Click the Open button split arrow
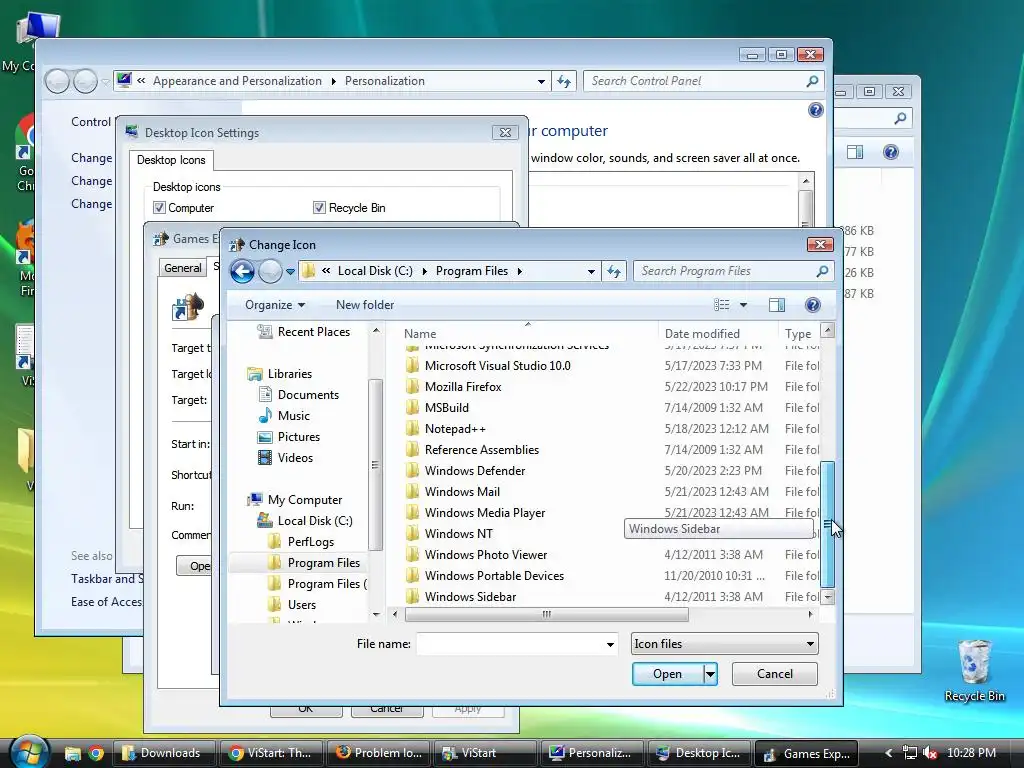The width and height of the screenshot is (1024, 768). 711,674
